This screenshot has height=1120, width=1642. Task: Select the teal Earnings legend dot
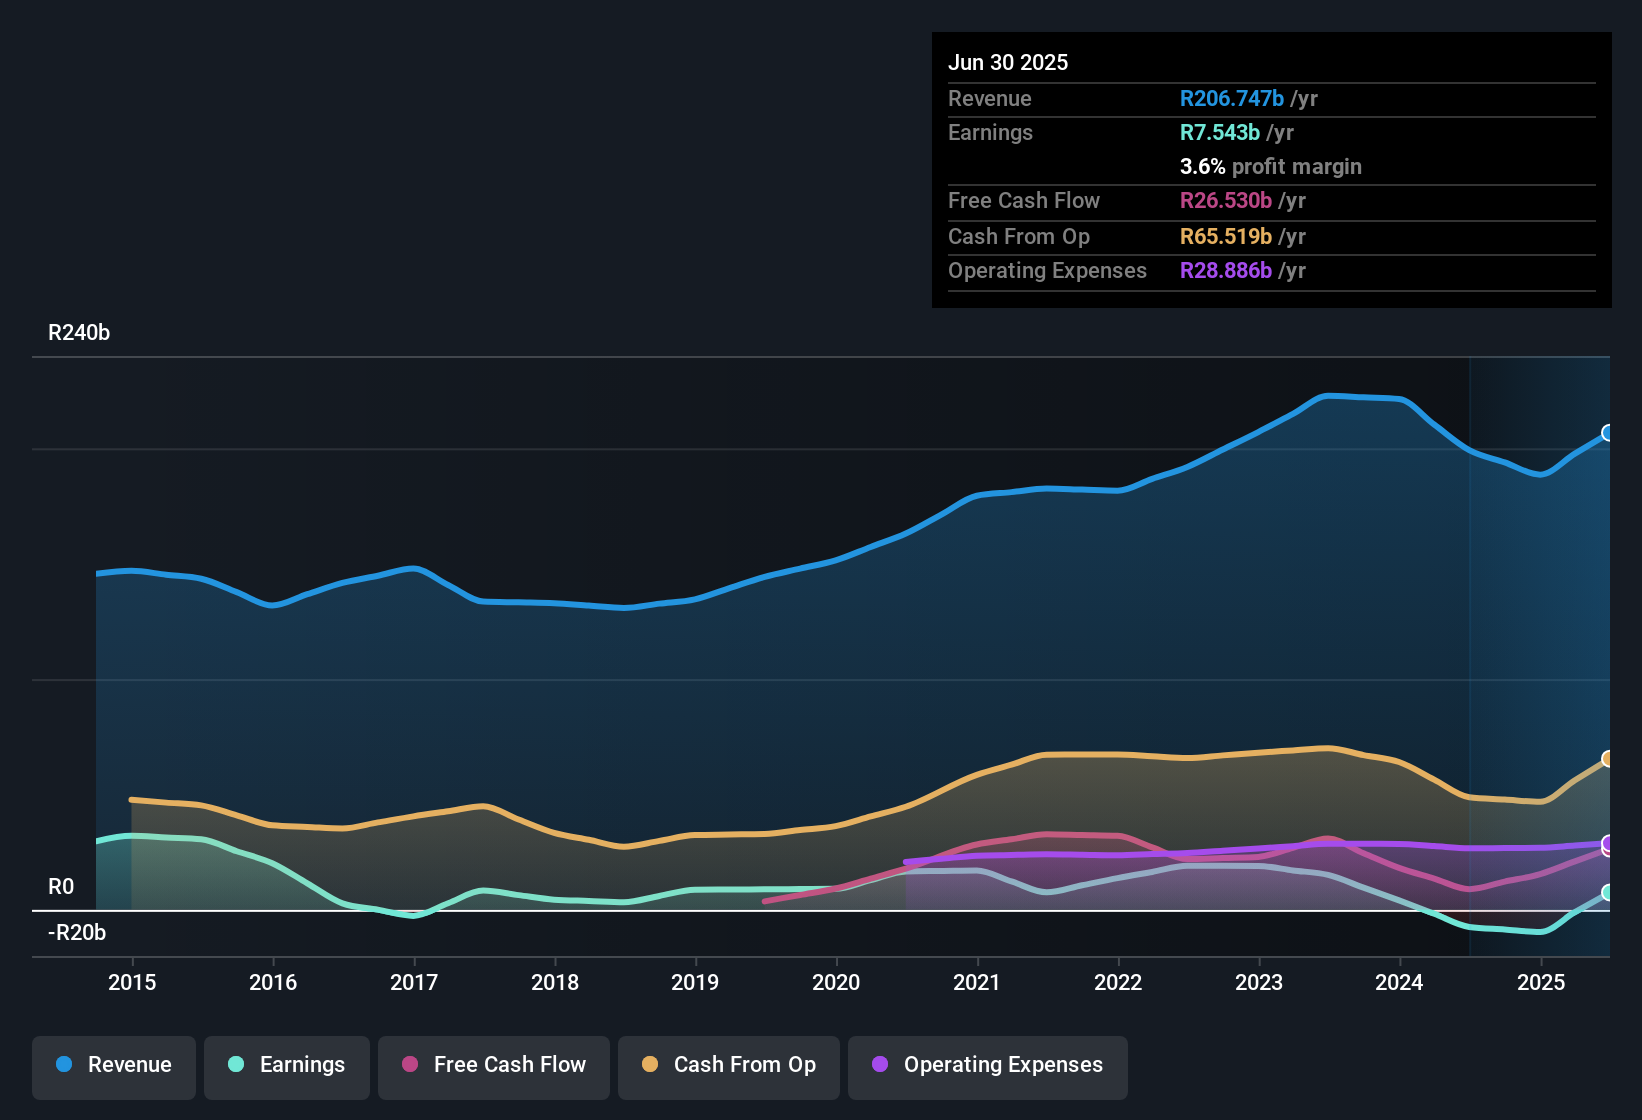[234, 1065]
